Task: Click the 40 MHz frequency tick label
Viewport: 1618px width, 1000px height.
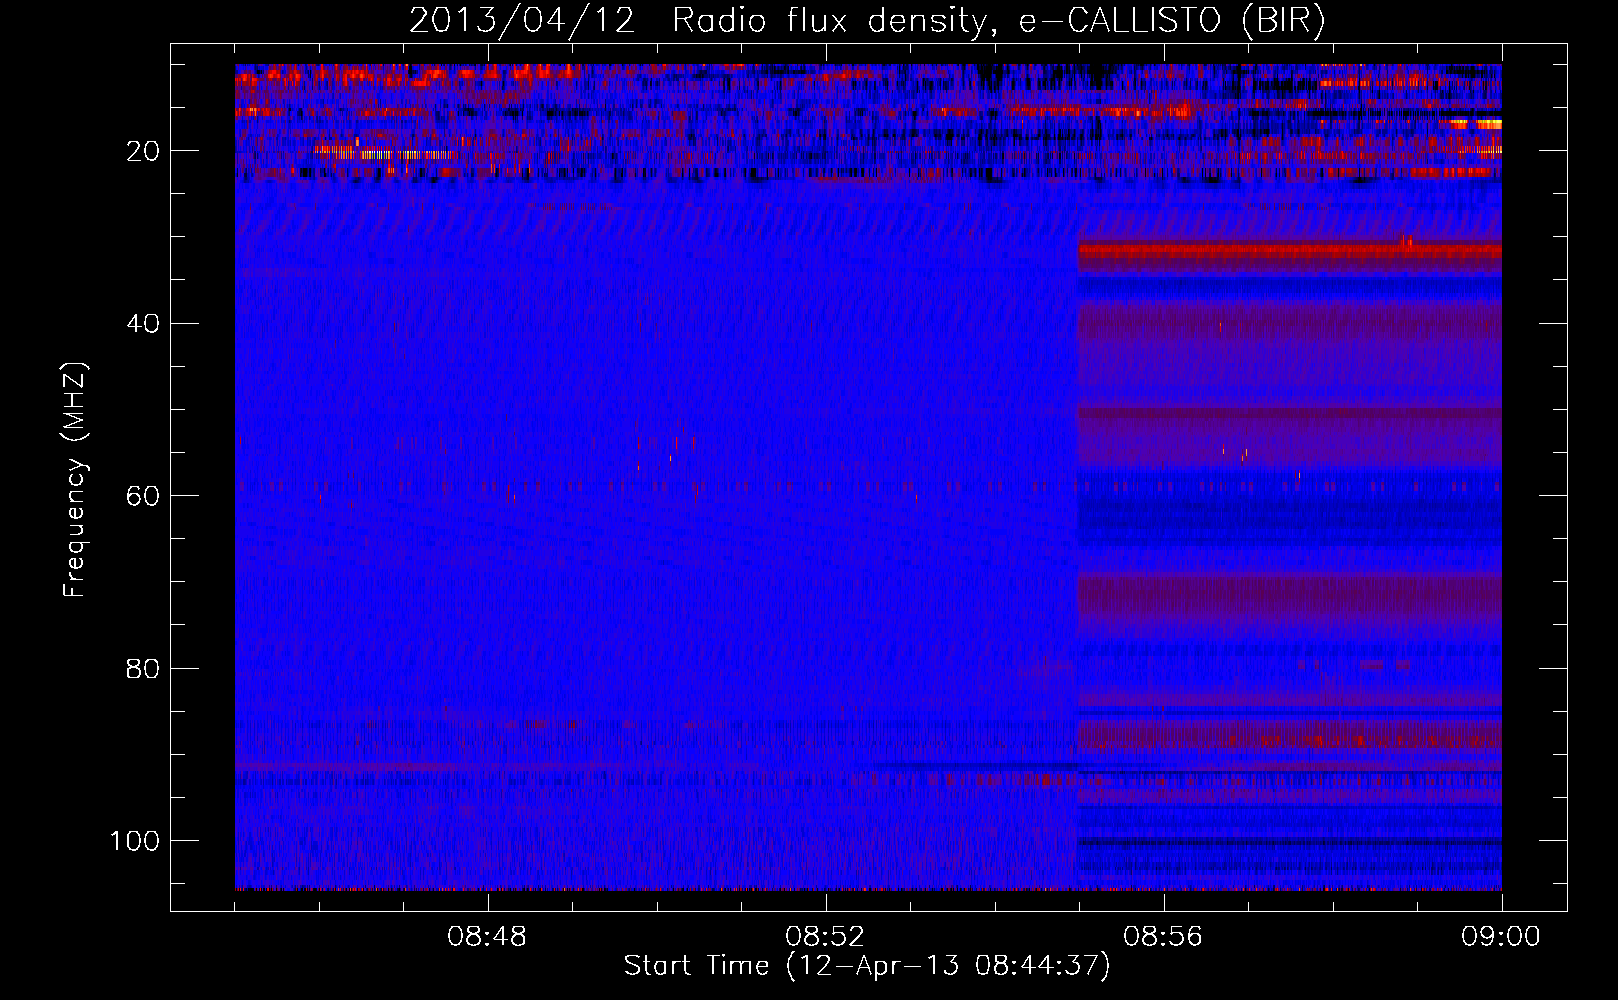Action: pyautogui.click(x=143, y=323)
